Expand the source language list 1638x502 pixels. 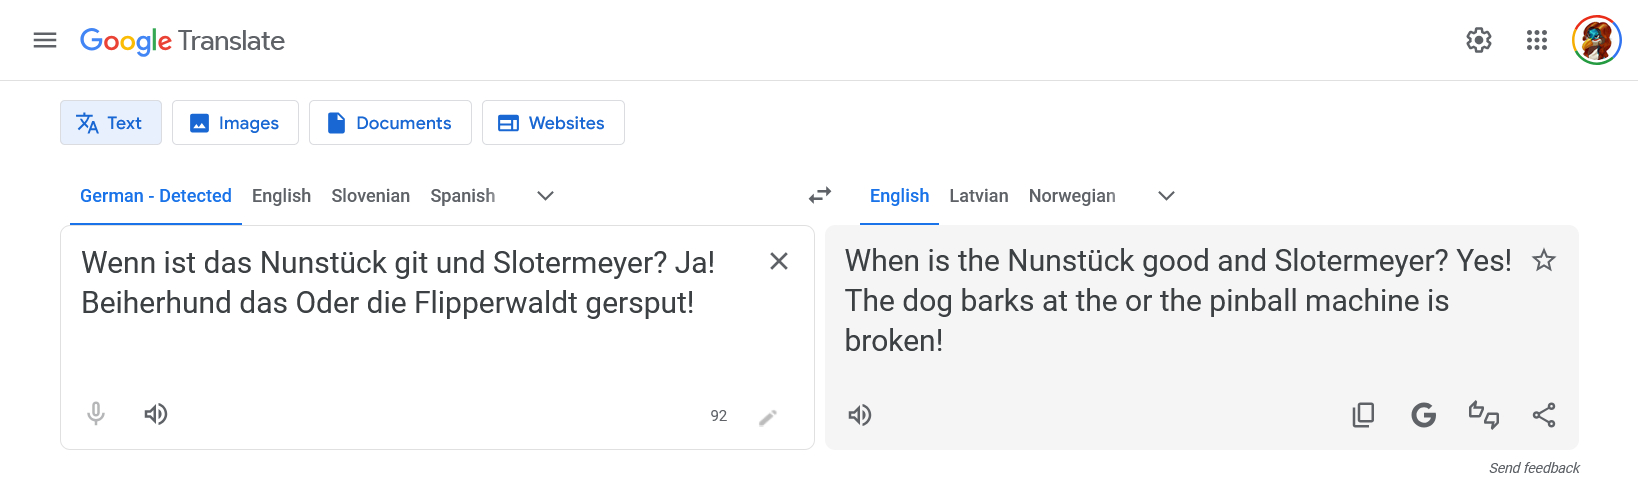(x=545, y=196)
